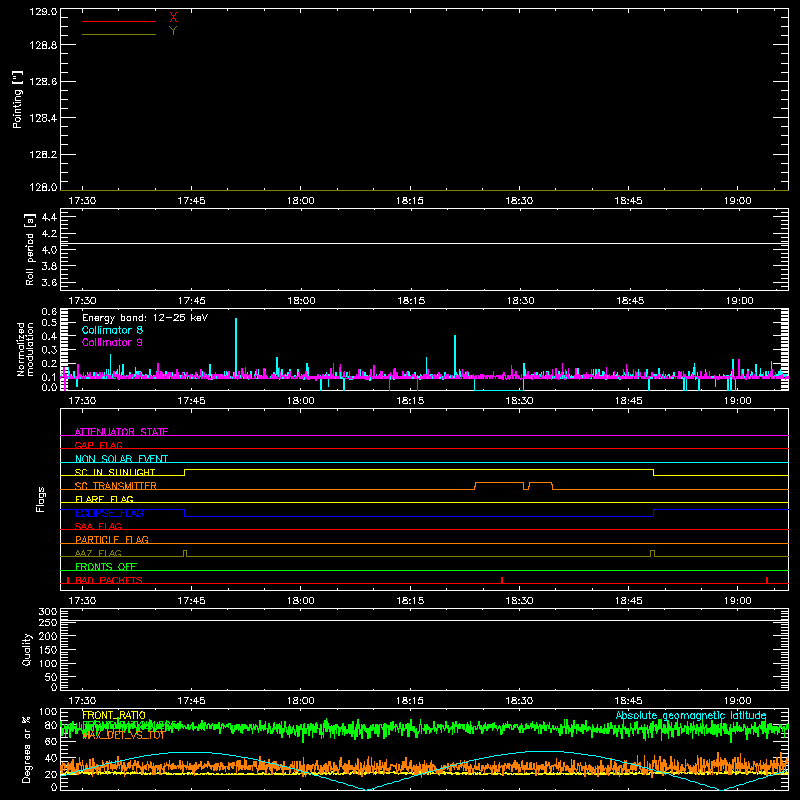Click the GAP_FLAG label
The width and height of the screenshot is (800, 800).
pos(98,445)
